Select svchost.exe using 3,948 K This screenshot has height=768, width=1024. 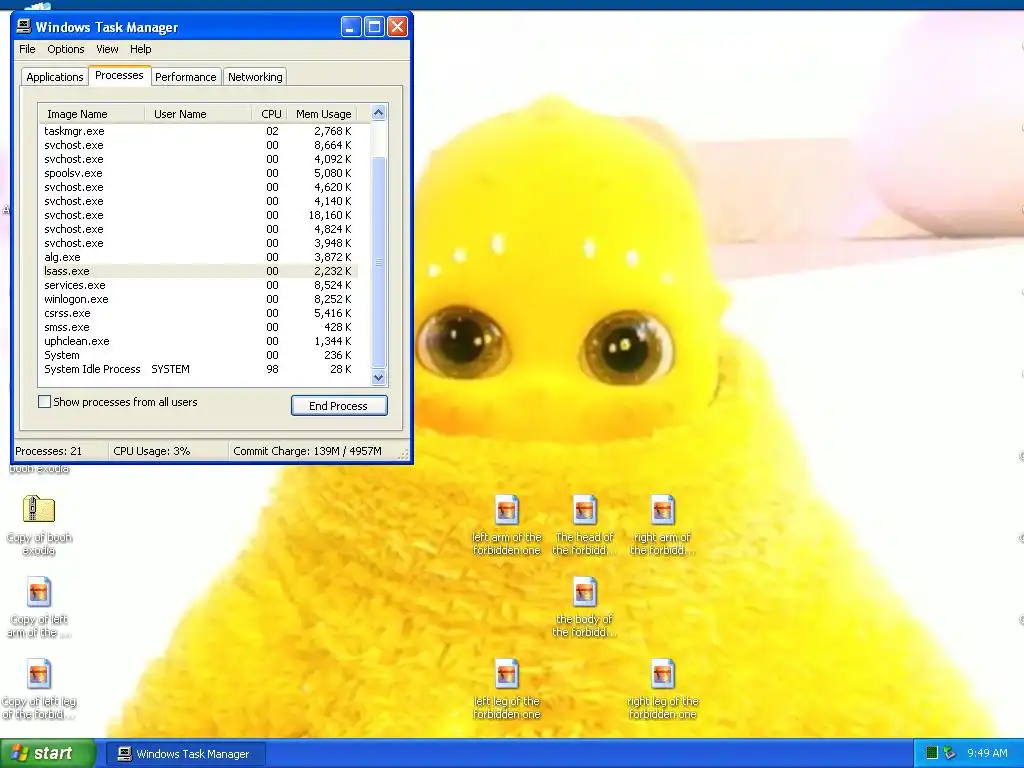(198, 243)
